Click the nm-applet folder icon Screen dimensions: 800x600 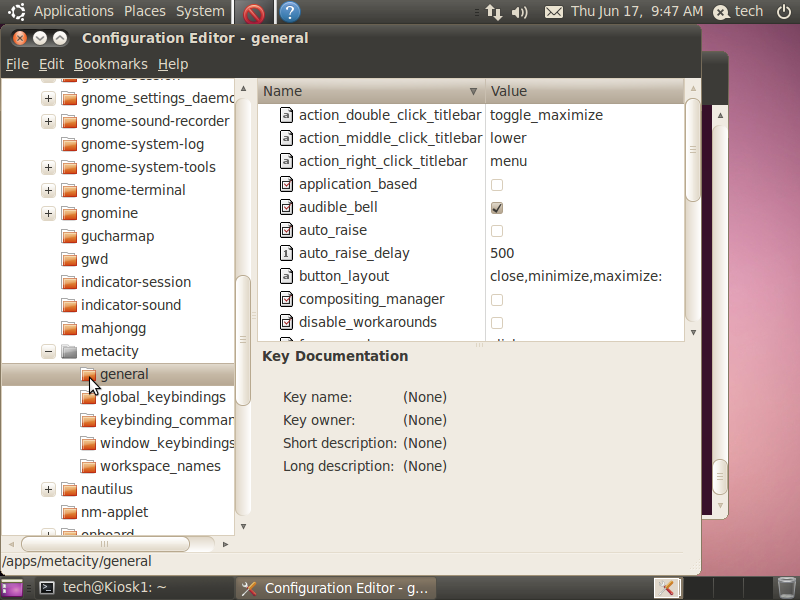tap(69, 512)
